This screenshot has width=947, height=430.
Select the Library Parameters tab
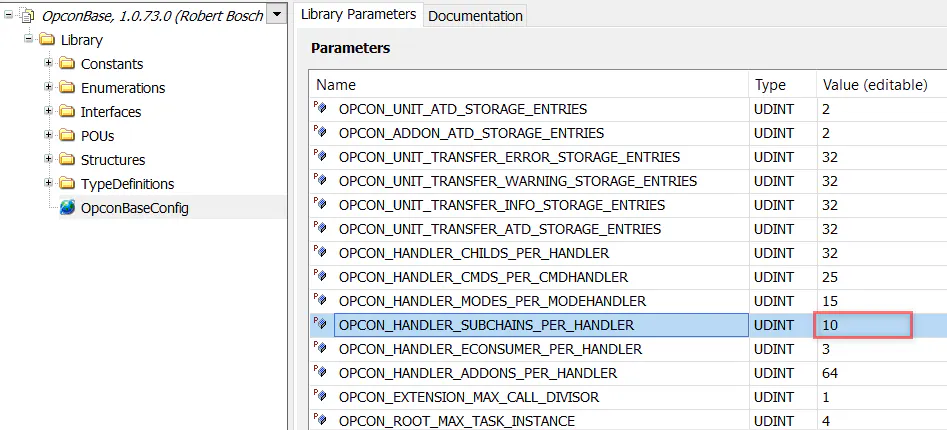(358, 14)
